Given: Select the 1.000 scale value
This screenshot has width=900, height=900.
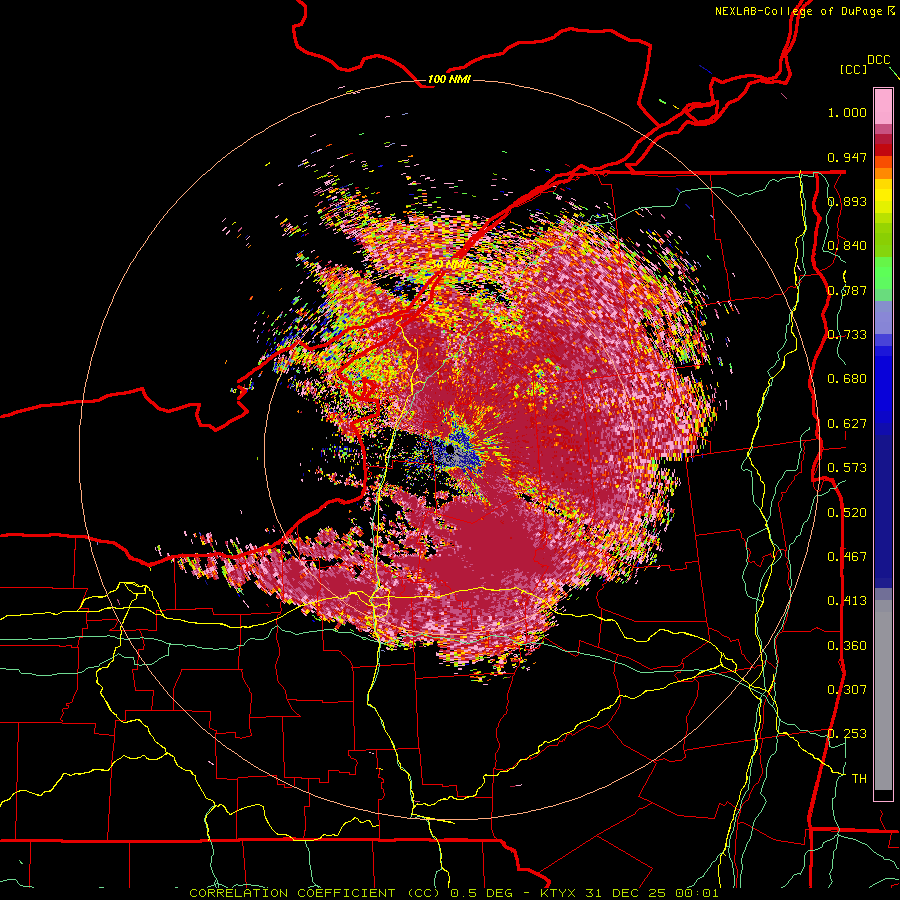Looking at the screenshot, I should click(847, 112).
